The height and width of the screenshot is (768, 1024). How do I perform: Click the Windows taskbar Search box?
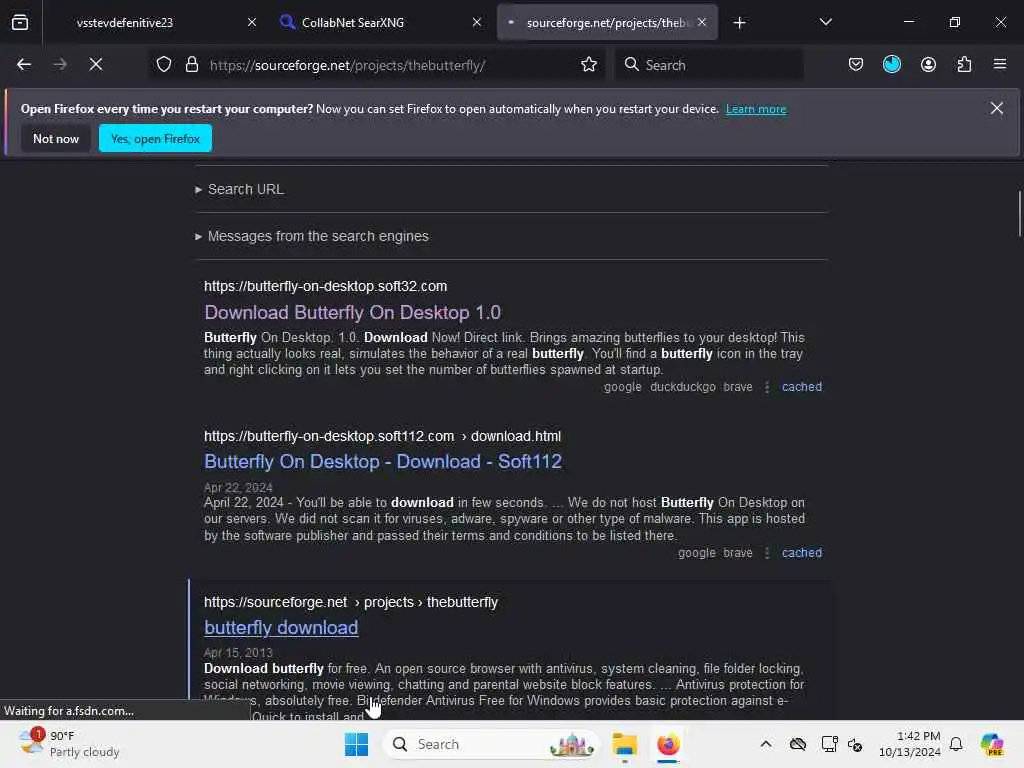coord(491,744)
